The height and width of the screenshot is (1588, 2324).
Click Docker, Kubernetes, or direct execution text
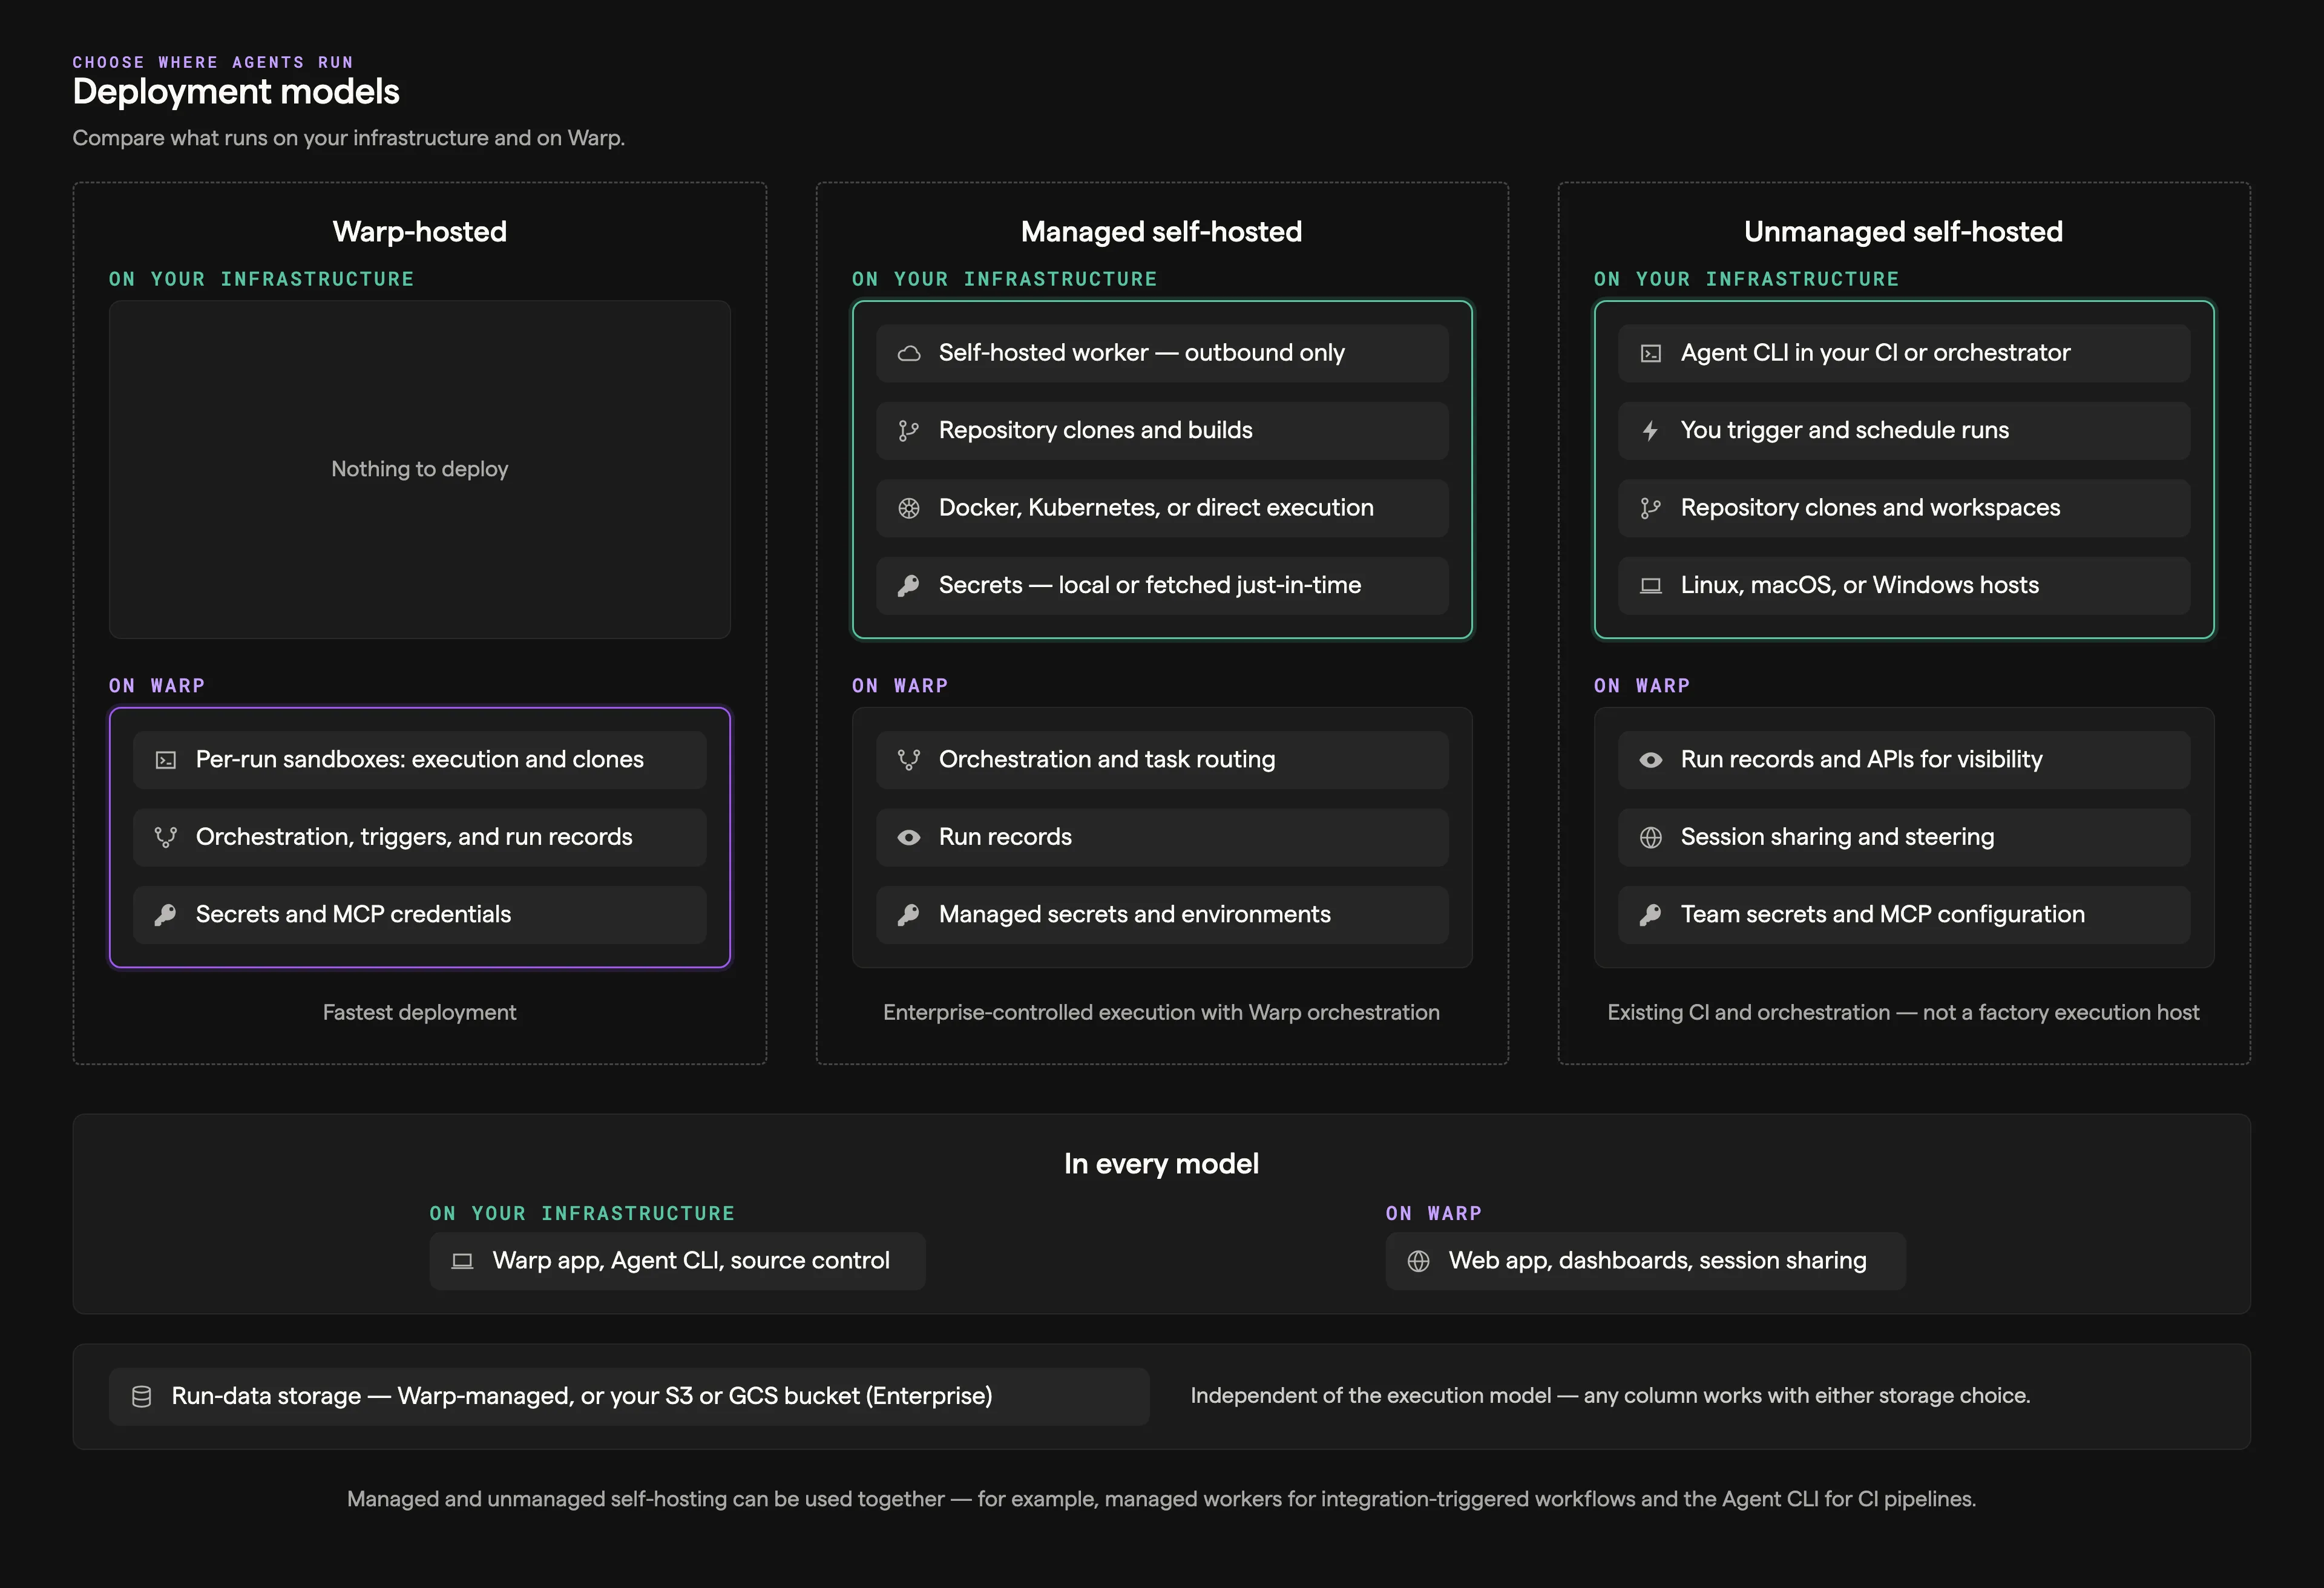tap(1156, 508)
